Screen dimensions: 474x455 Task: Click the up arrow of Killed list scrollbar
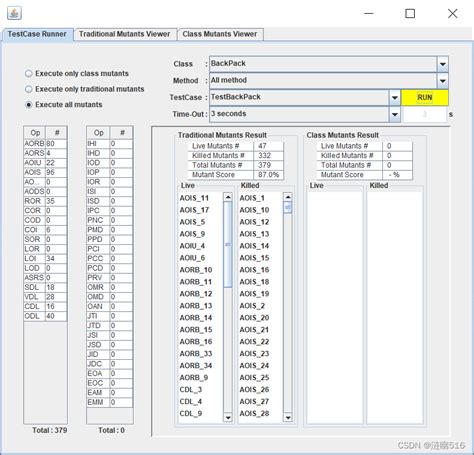click(288, 197)
